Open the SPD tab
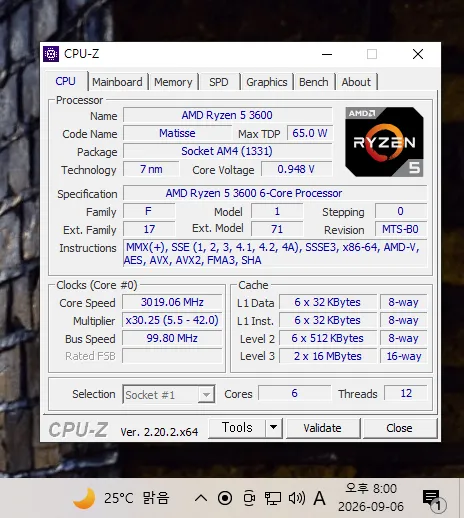Image resolution: width=464 pixels, height=518 pixels. [219, 82]
